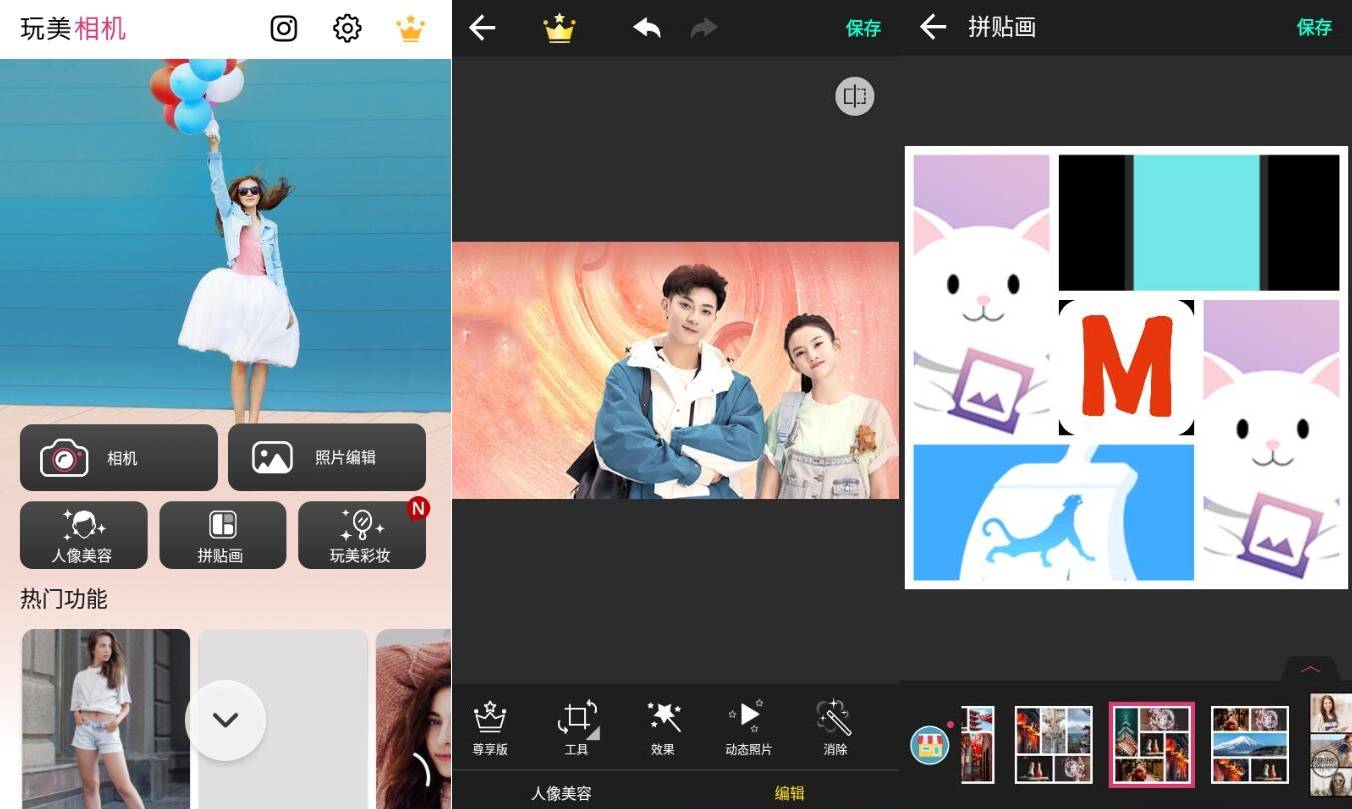Choose the collage template with Mount Fuji

pos(1250,745)
